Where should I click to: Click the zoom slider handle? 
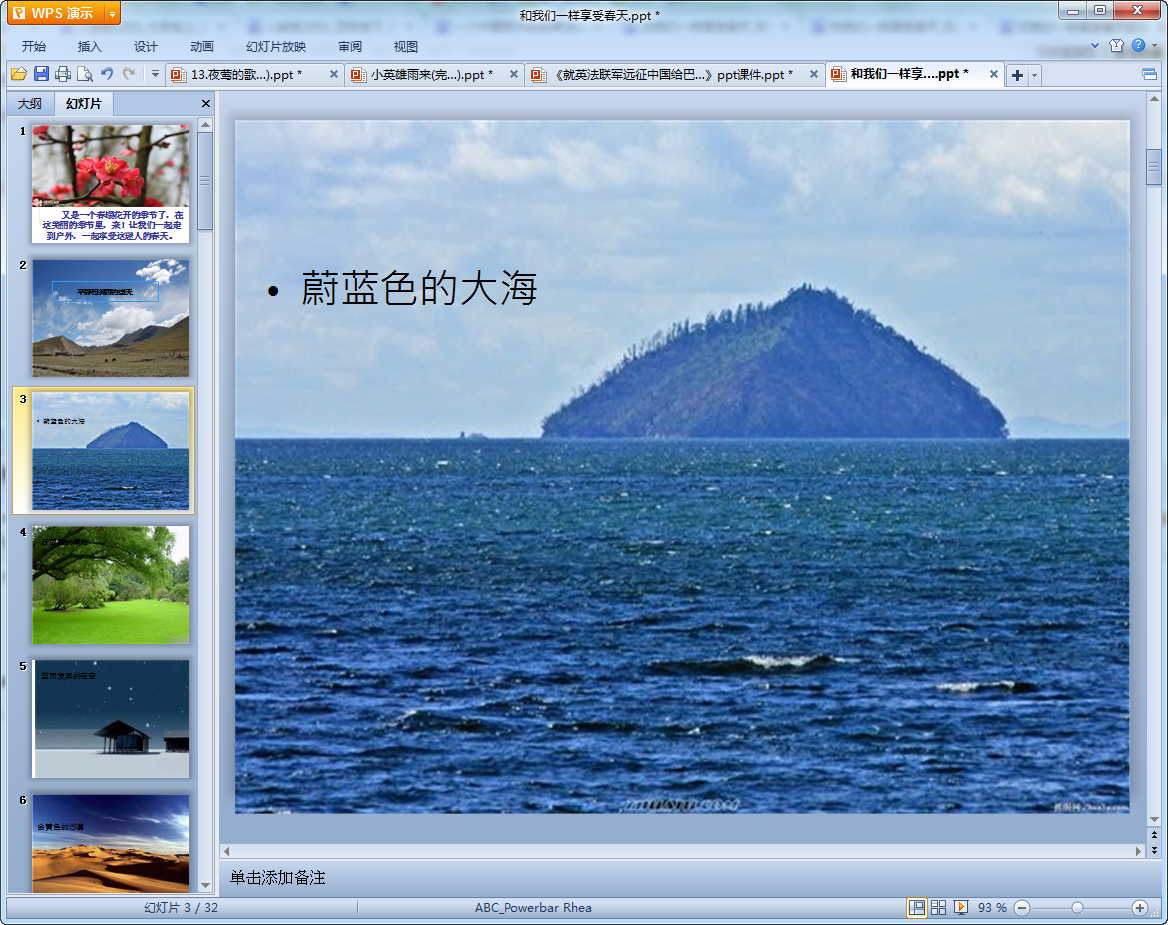pyautogui.click(x=1077, y=907)
